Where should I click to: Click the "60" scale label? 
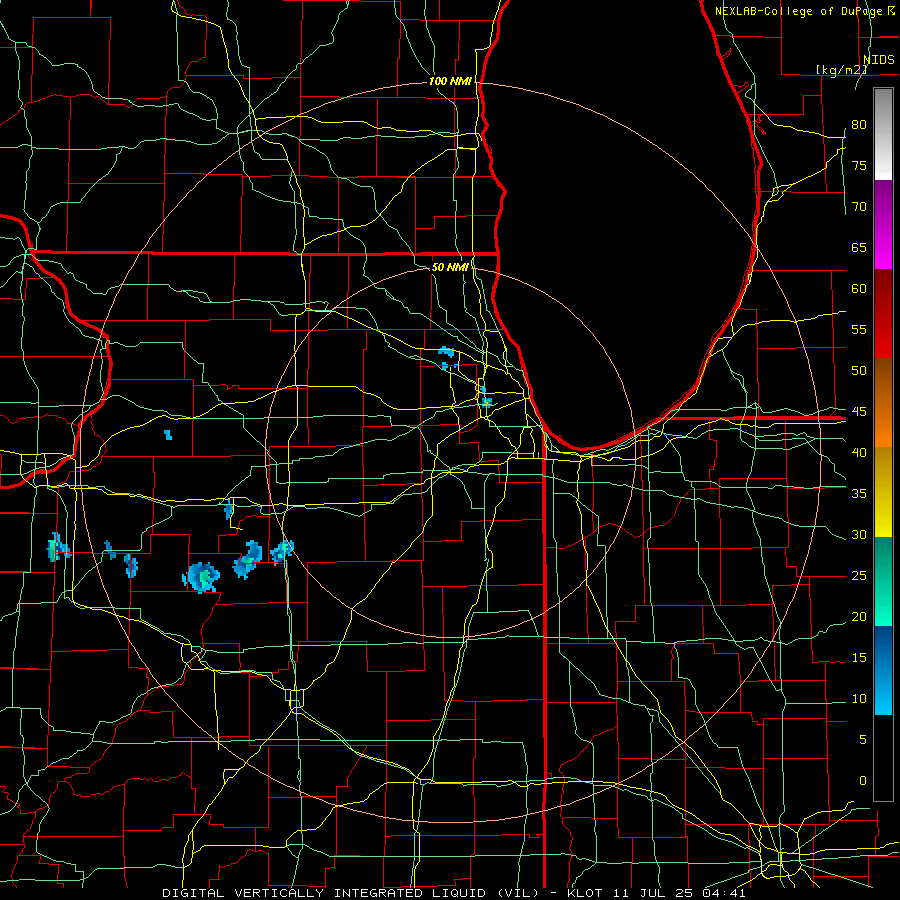click(859, 289)
